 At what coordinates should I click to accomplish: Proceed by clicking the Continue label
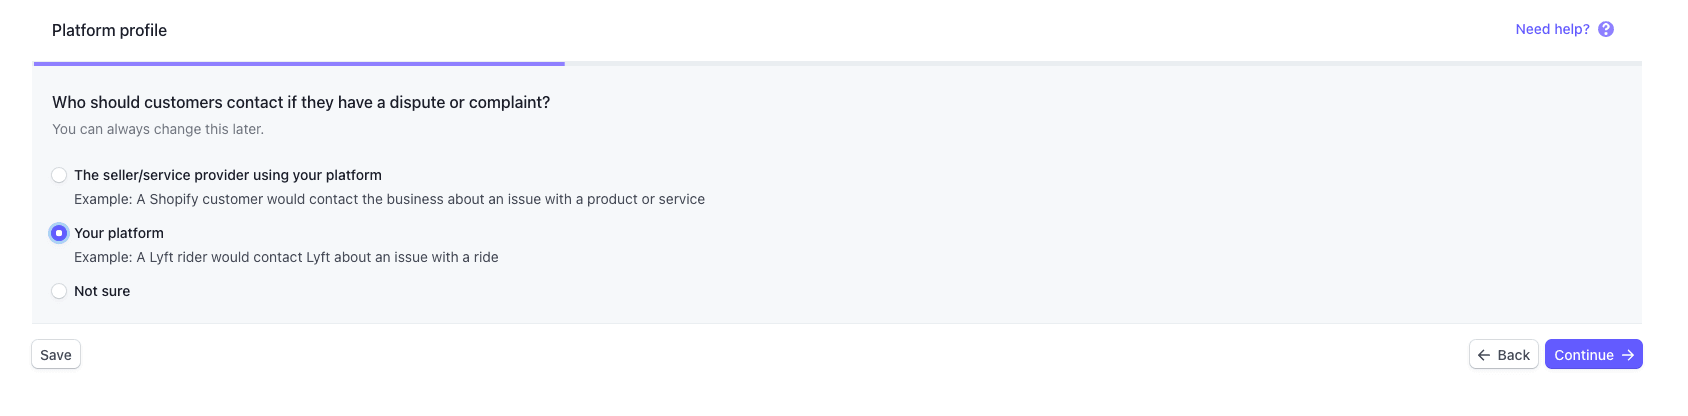tap(1583, 355)
